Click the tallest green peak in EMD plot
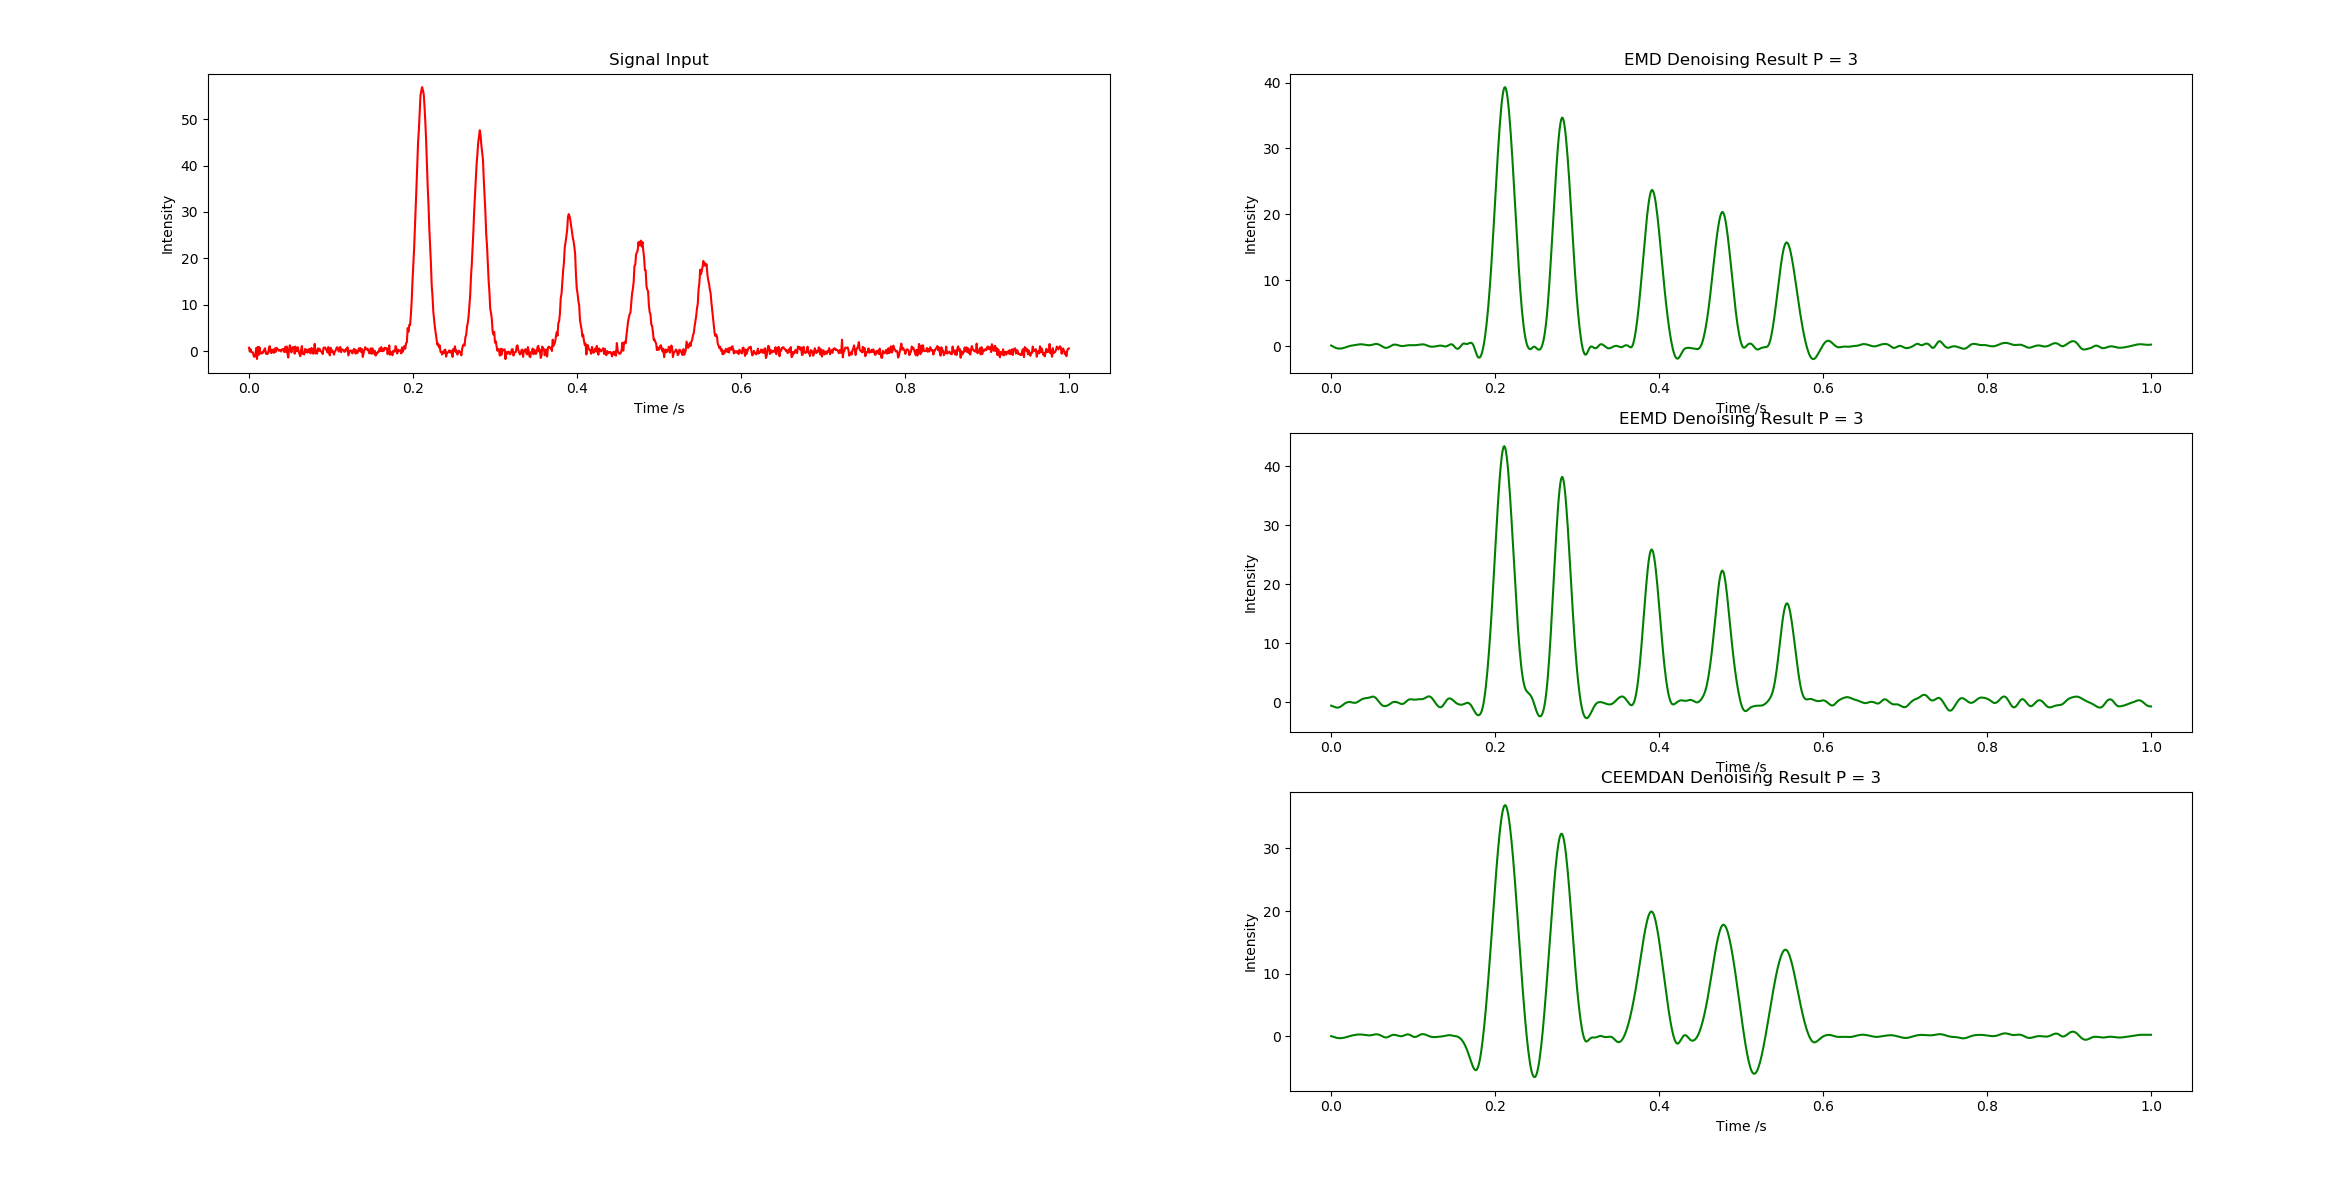The height and width of the screenshot is (1200, 2352). (1504, 89)
